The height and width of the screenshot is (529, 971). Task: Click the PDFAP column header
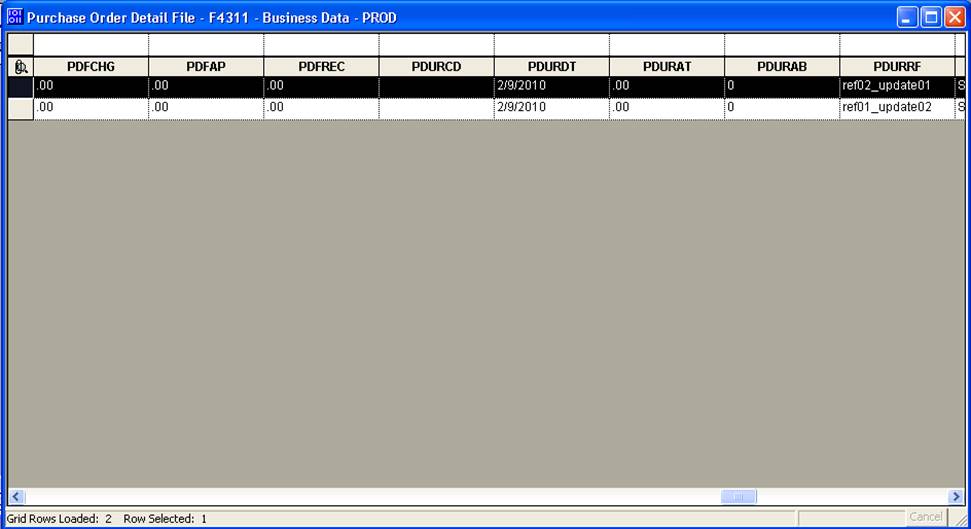(206, 67)
